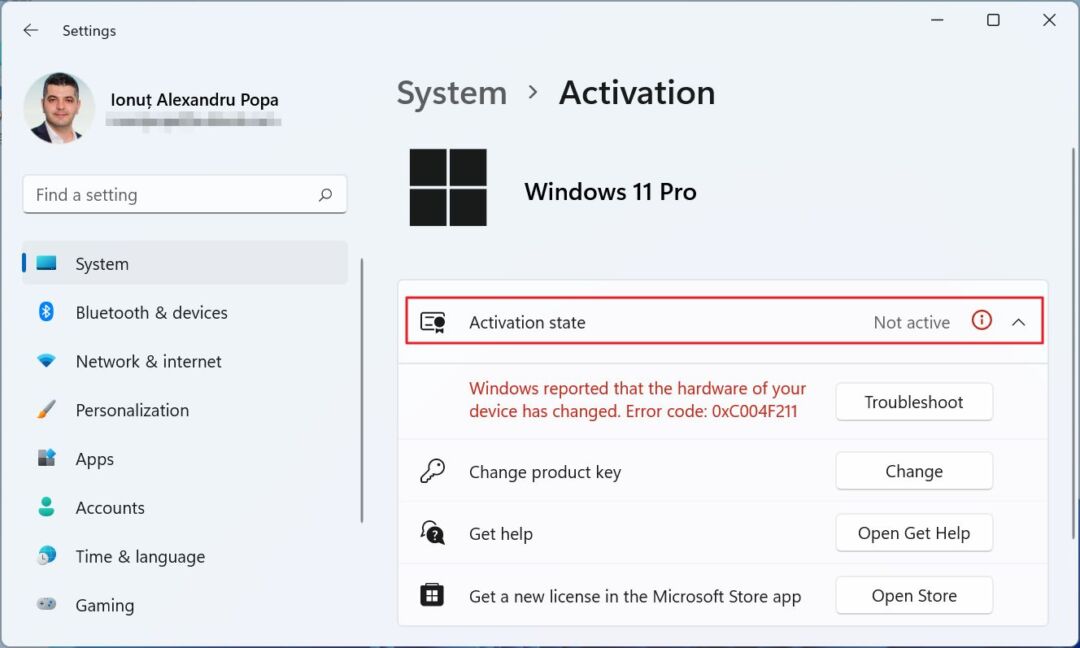The image size is (1080, 648).
Task: Click the activation error info icon
Action: (981, 321)
